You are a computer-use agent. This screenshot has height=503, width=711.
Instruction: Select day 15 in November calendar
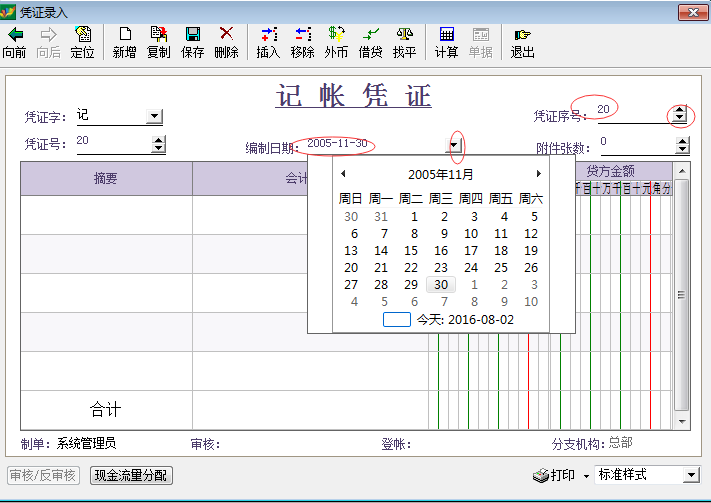[411, 251]
